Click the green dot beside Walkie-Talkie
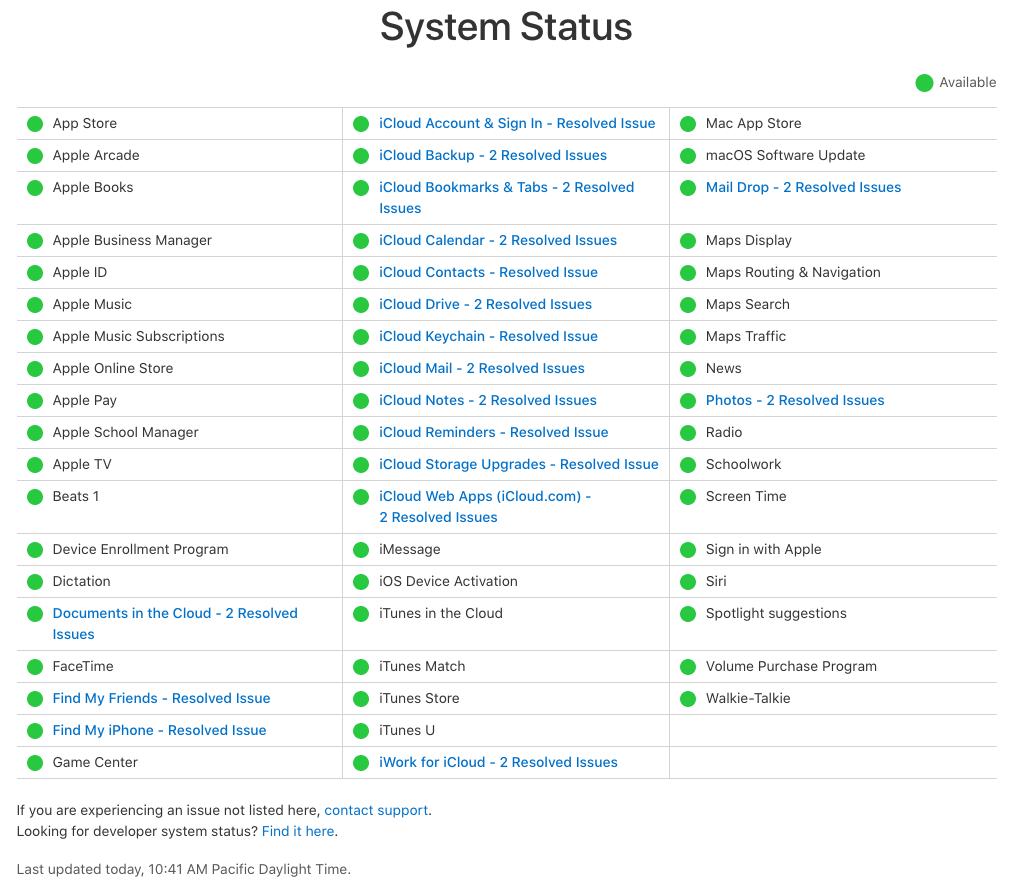 [688, 699]
